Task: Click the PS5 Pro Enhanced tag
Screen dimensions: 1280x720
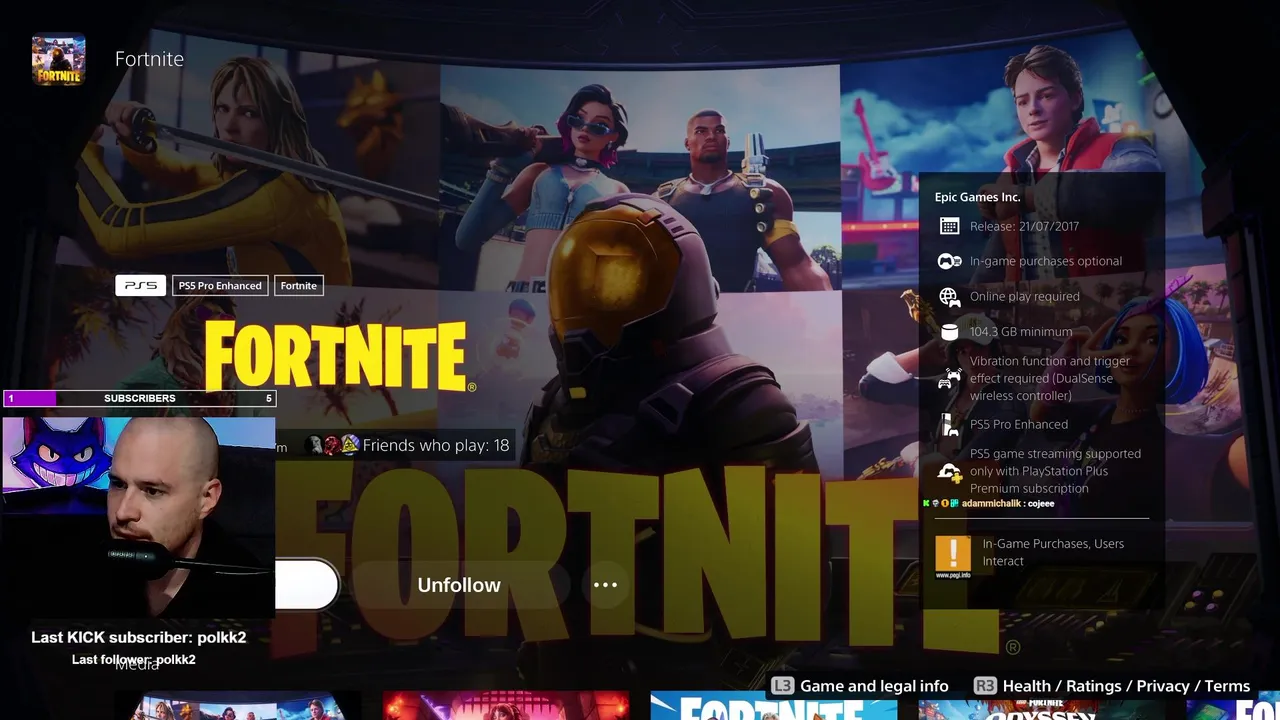Action: 220,286
